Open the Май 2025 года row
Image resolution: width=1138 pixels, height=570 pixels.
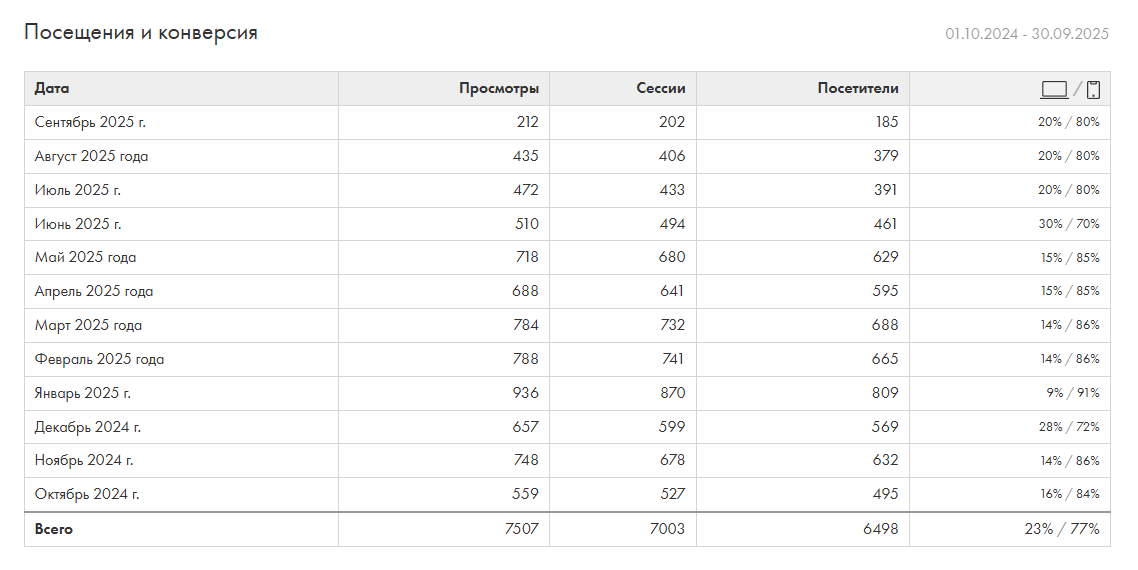pos(85,257)
